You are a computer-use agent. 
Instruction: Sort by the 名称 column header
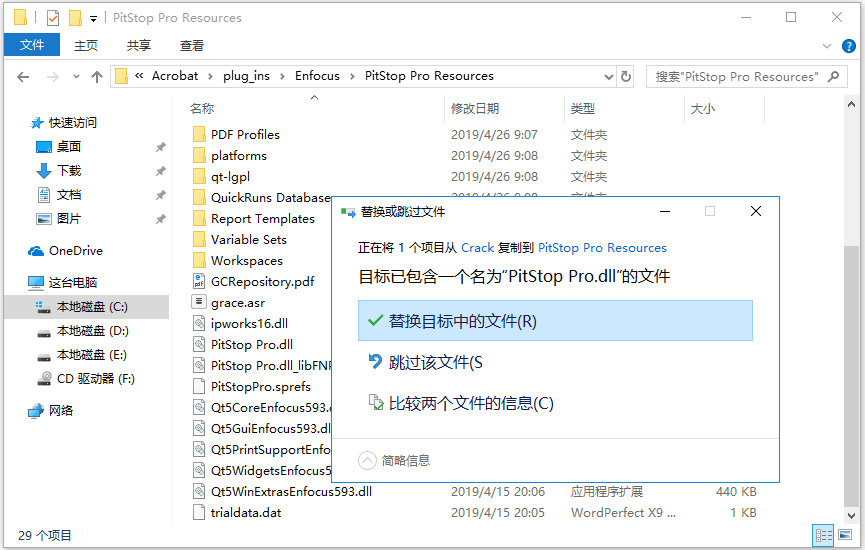pos(202,109)
